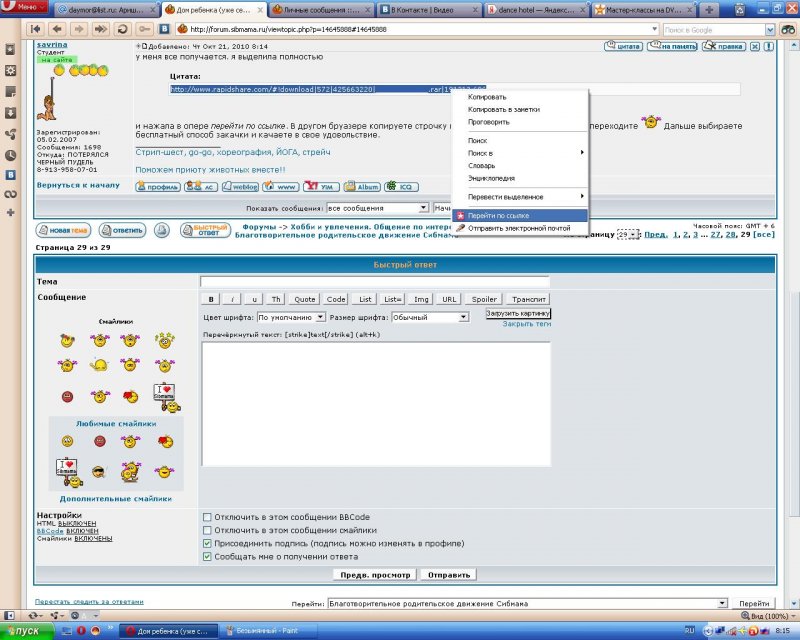Expand the address bar history dropdown arrow
This screenshot has width=800, height=640.
(x=655, y=30)
